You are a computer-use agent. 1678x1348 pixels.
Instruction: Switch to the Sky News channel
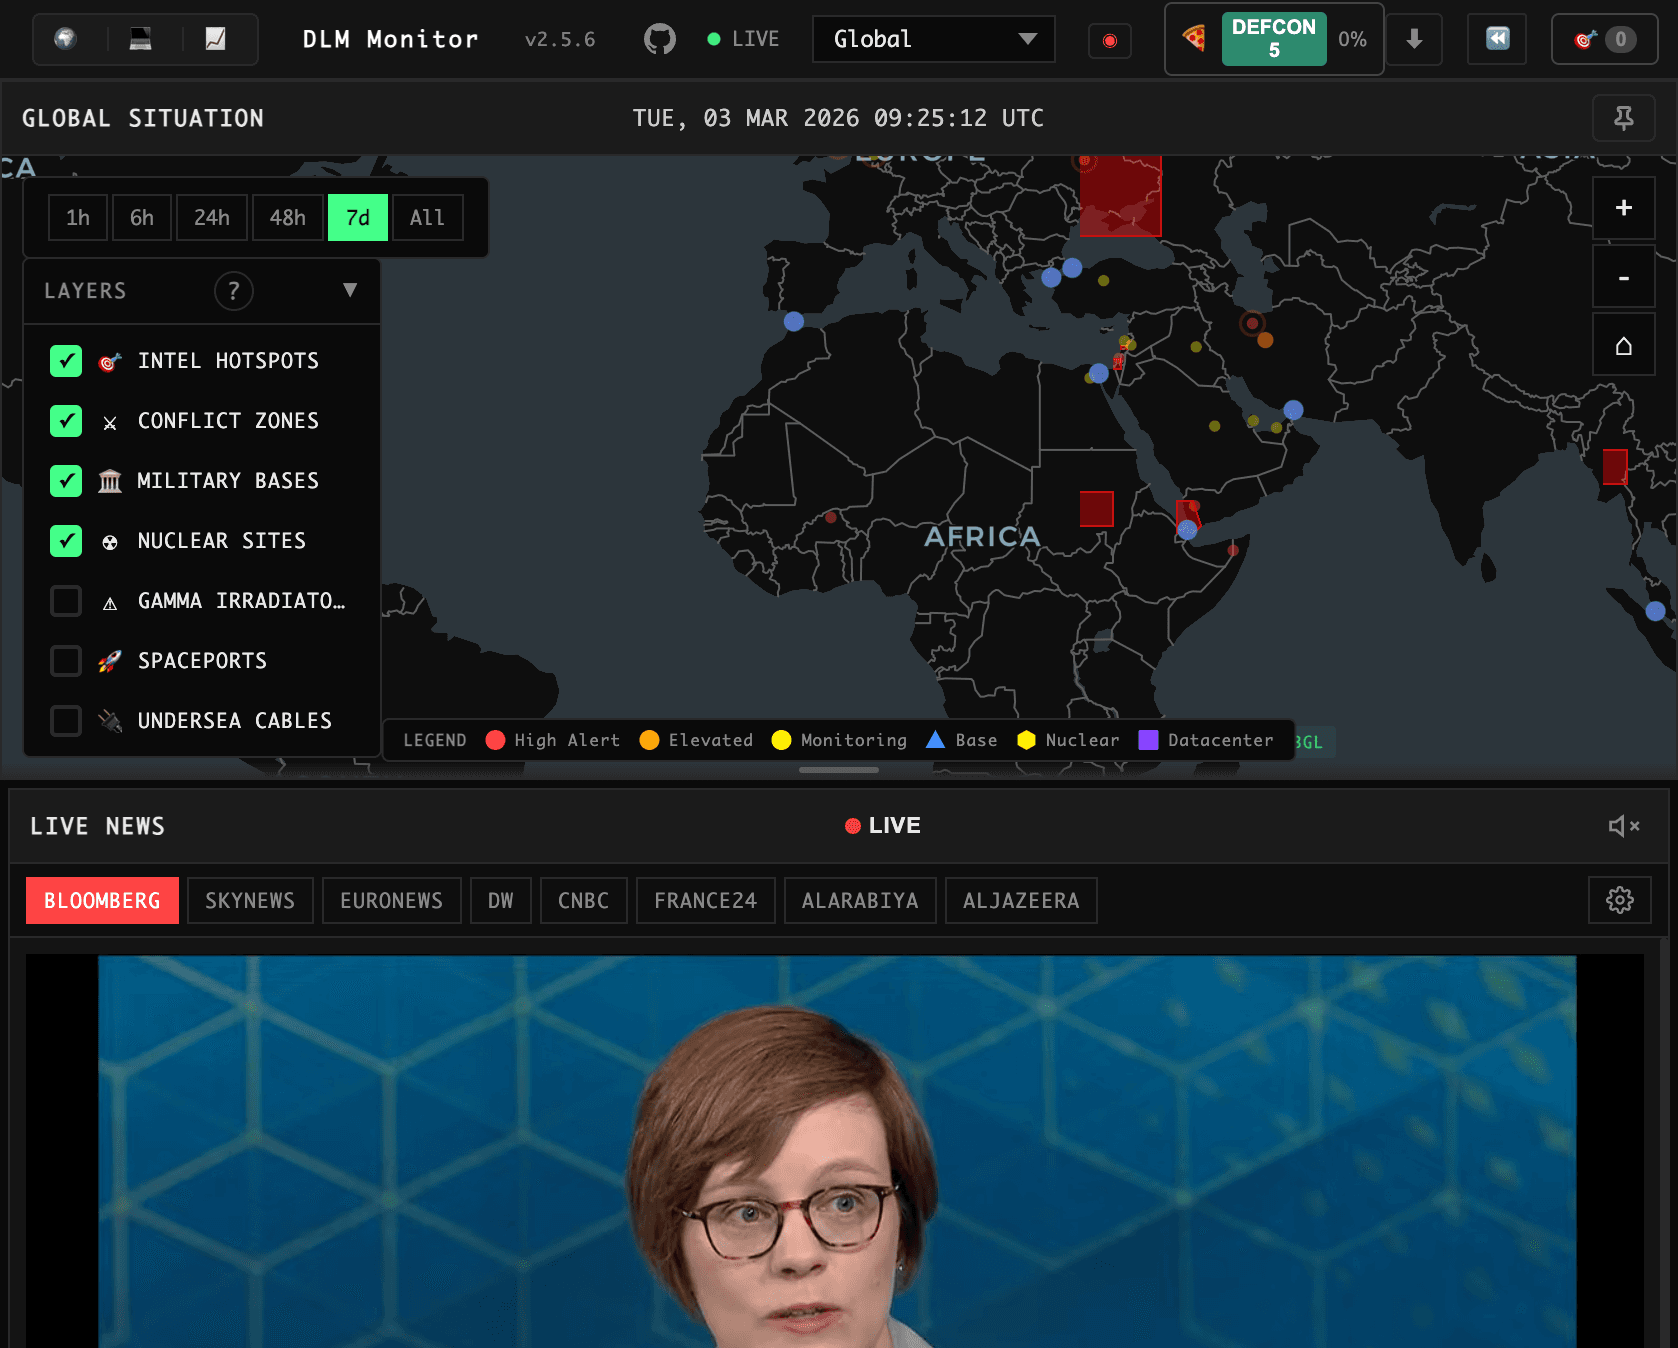pos(250,901)
